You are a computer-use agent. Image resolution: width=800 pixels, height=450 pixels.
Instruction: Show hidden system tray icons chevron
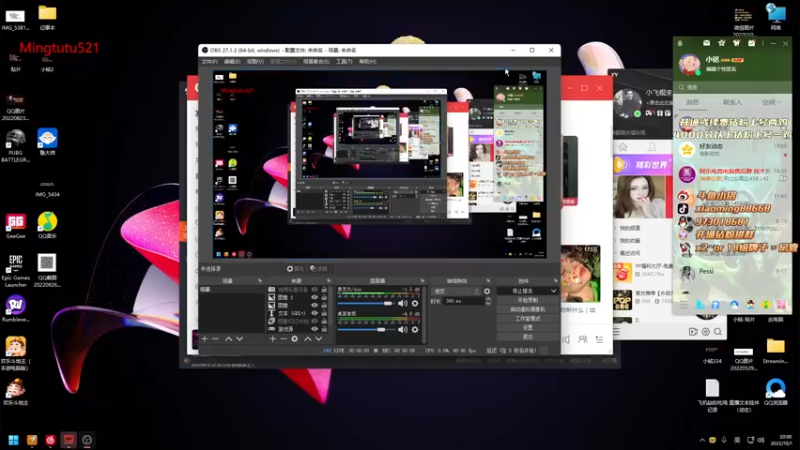click(x=702, y=440)
